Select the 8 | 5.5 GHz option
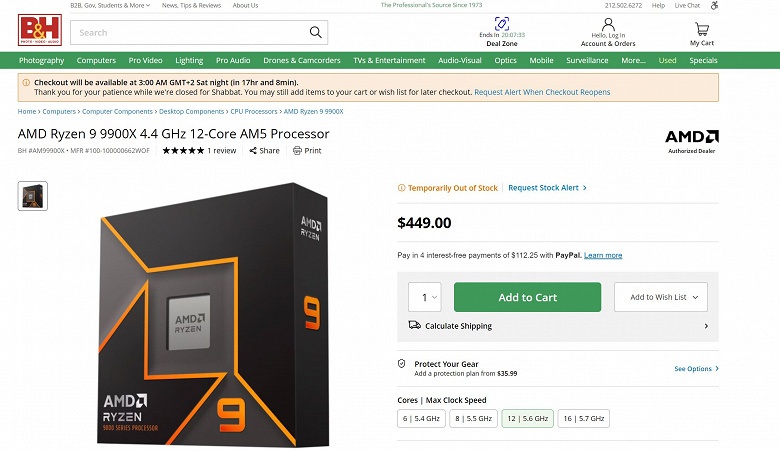This screenshot has width=780, height=451. click(473, 419)
